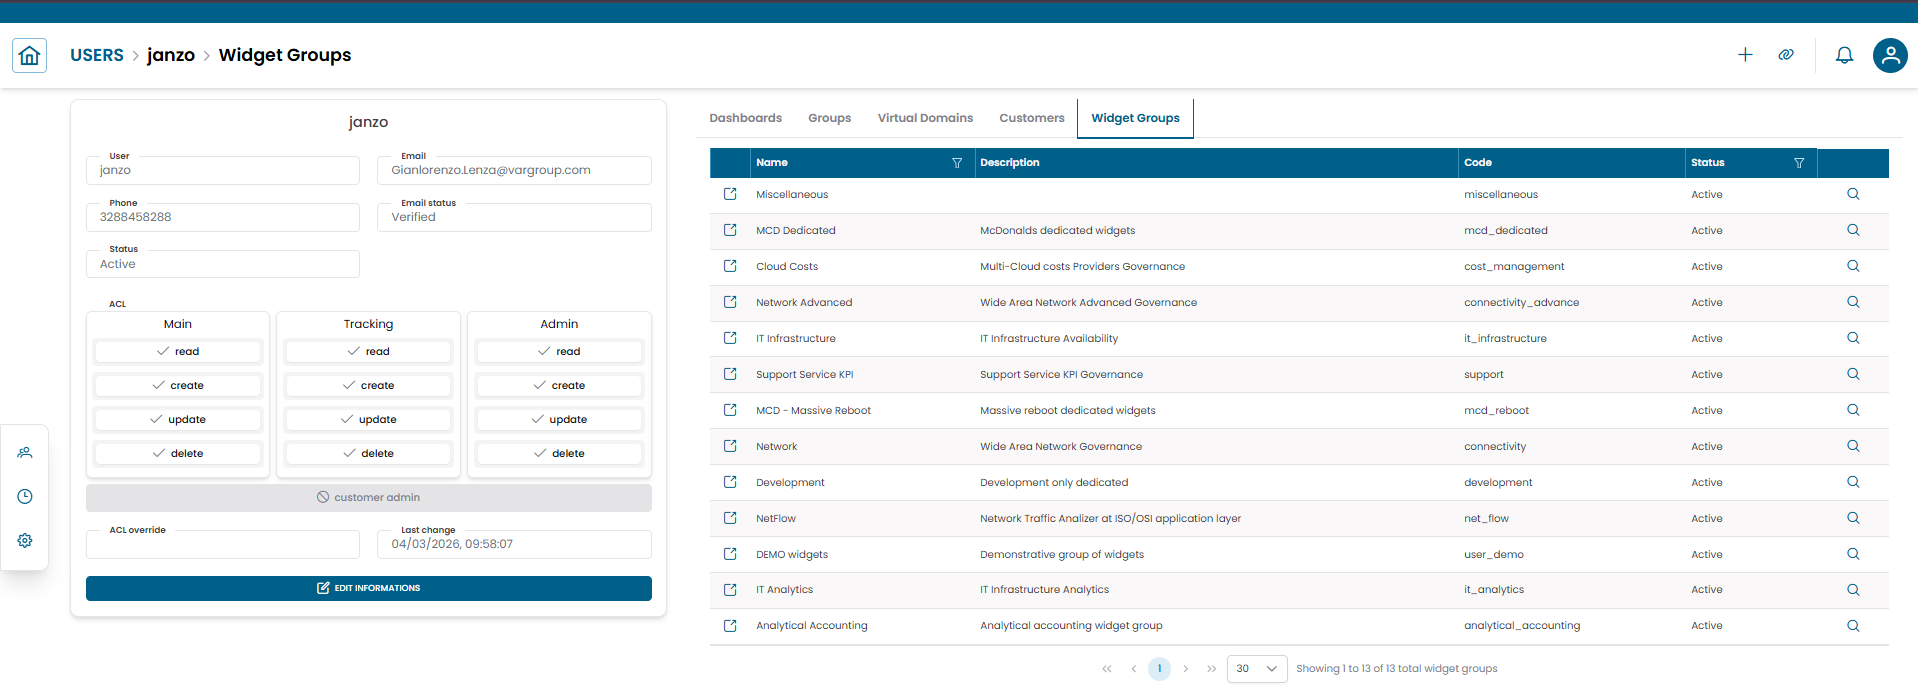Viewport: 1918px width, 695px height.
Task: Click the Edit Informations button
Action: point(368,588)
